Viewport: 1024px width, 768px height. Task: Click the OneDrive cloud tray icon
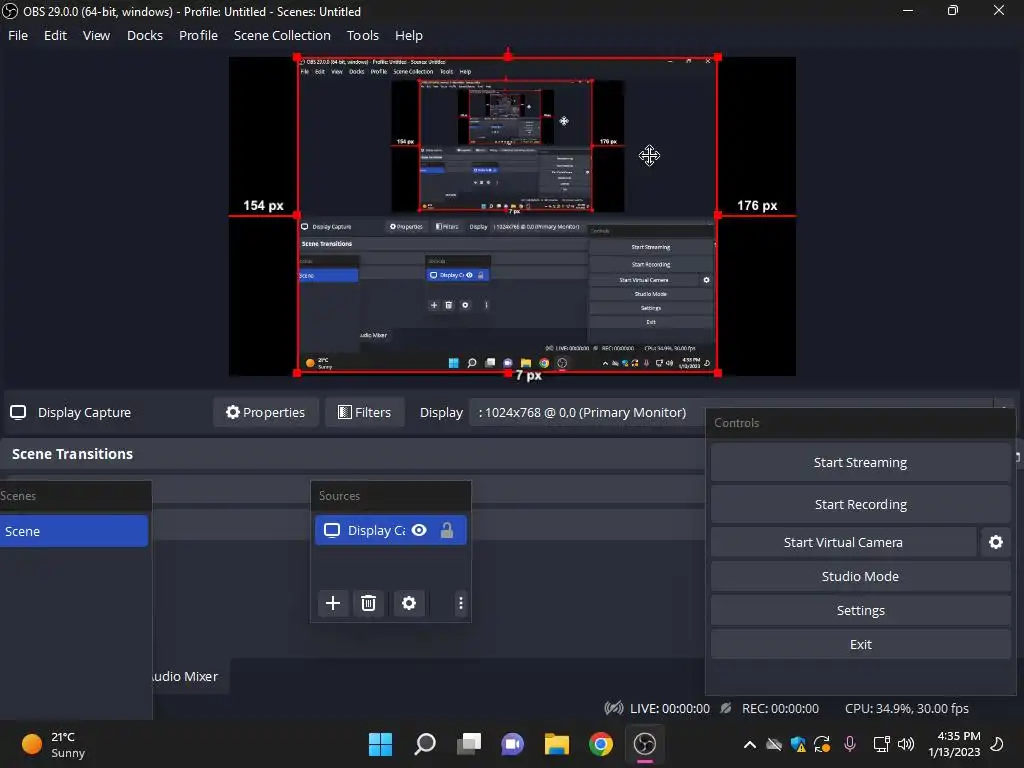(x=774, y=744)
